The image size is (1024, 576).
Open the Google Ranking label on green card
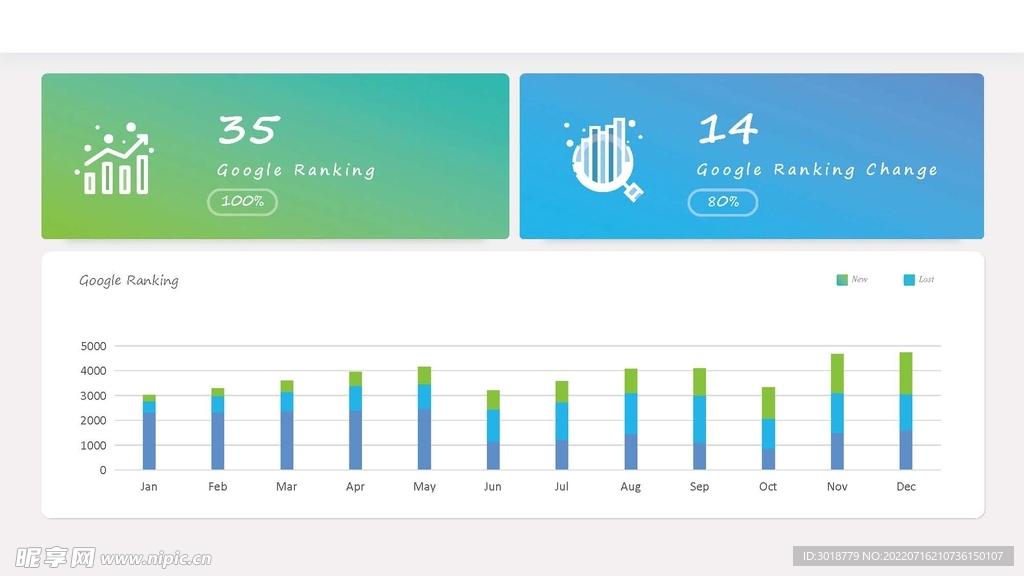click(x=296, y=170)
